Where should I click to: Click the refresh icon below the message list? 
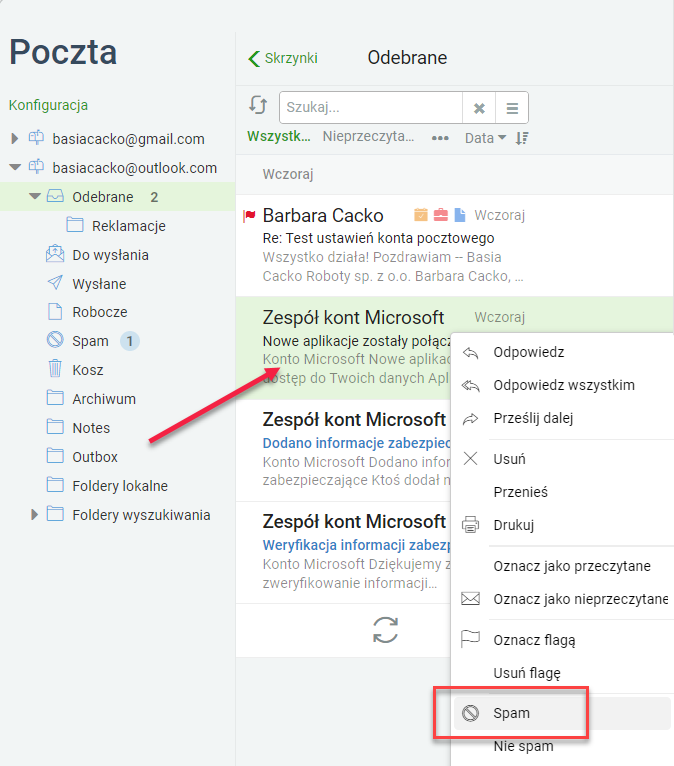point(385,630)
